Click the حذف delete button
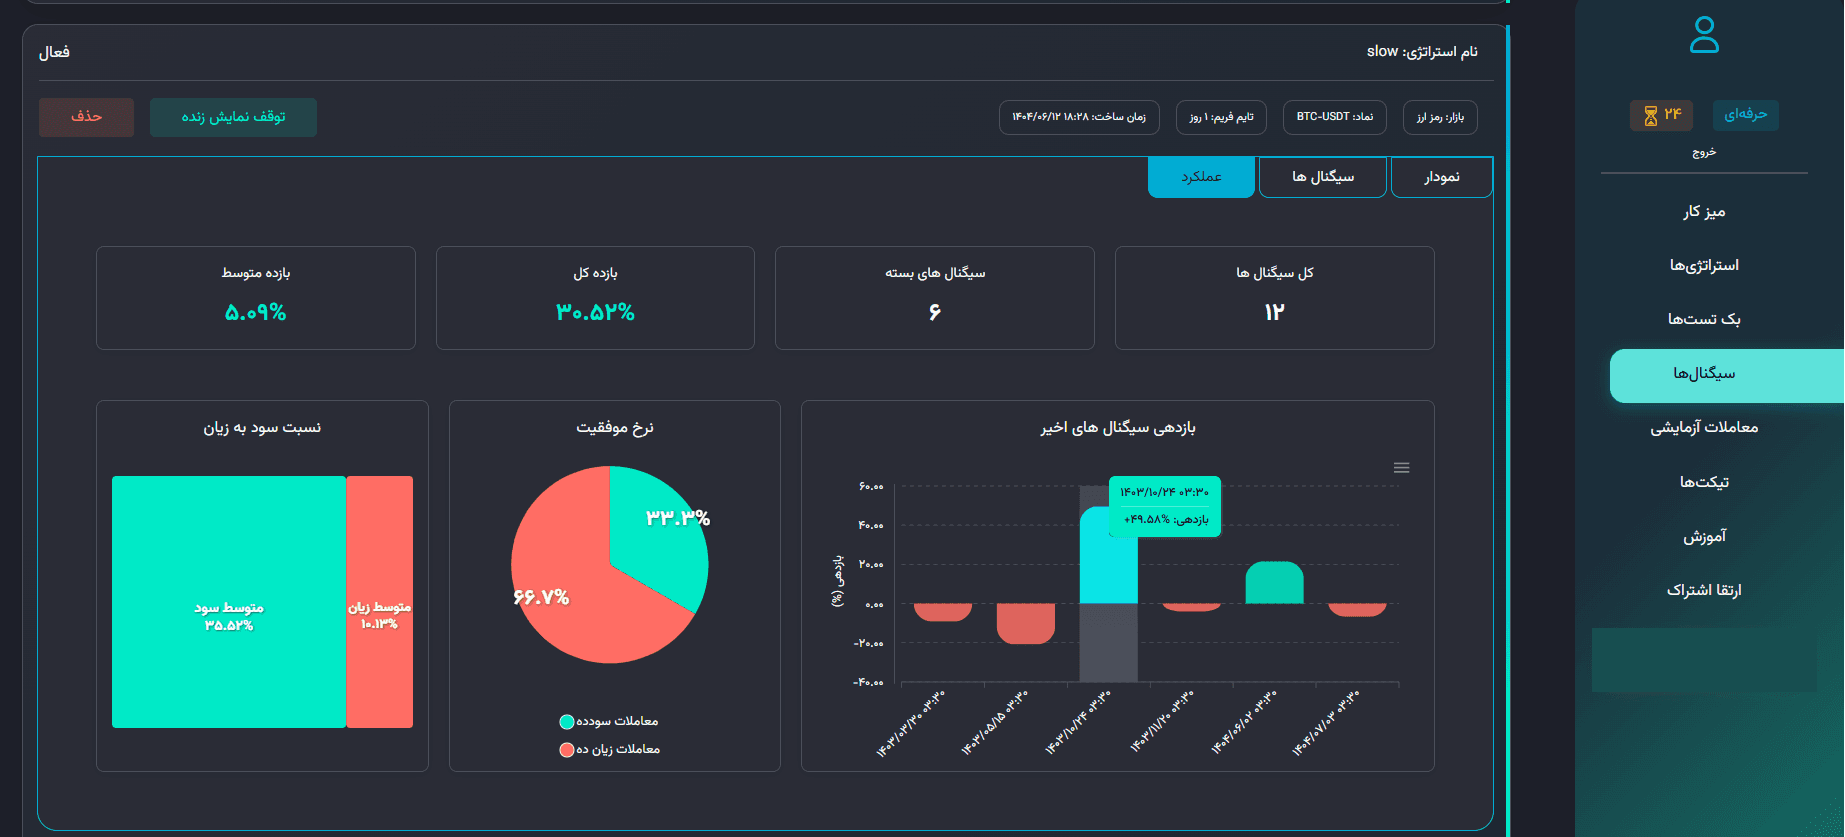 pyautogui.click(x=86, y=117)
